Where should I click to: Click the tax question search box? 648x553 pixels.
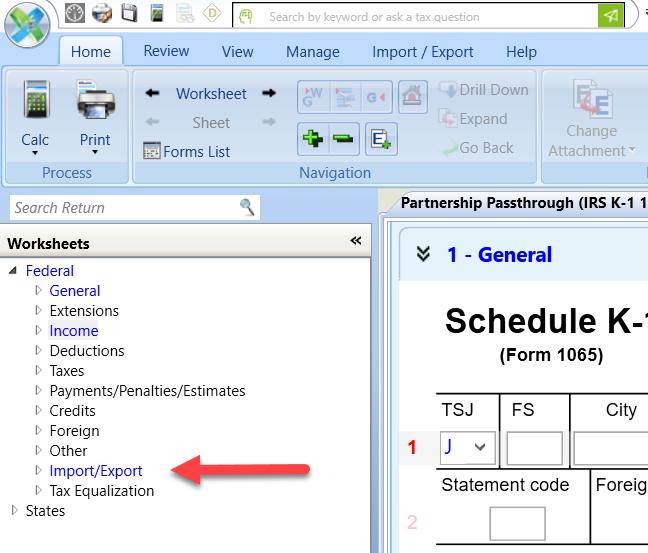420,16
